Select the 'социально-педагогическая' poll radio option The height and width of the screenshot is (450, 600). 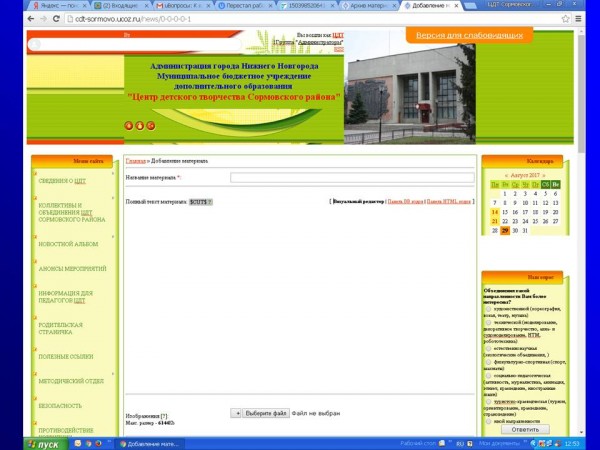click(488, 375)
